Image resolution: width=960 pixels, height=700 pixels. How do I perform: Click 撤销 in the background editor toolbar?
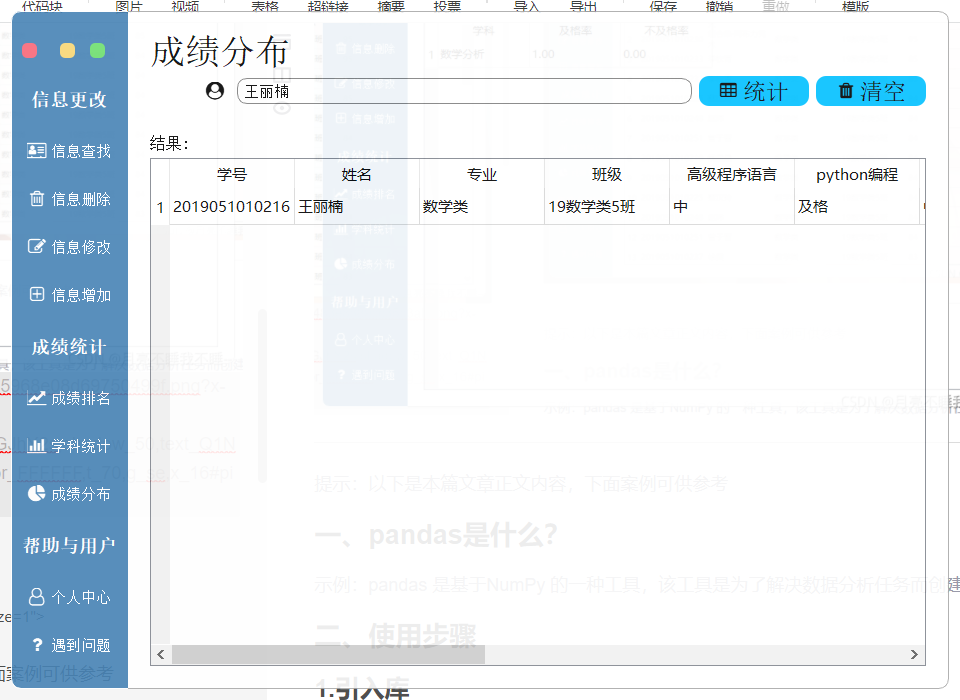point(719,6)
